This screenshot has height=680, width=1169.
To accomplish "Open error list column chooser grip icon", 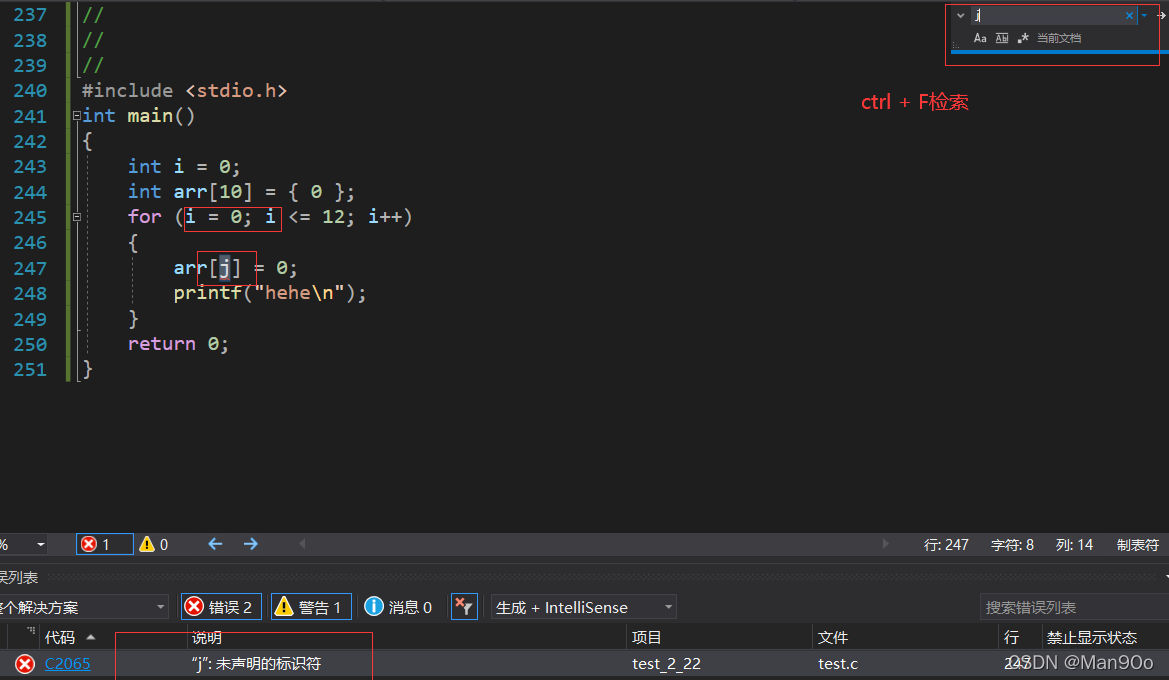I will coord(31,632).
